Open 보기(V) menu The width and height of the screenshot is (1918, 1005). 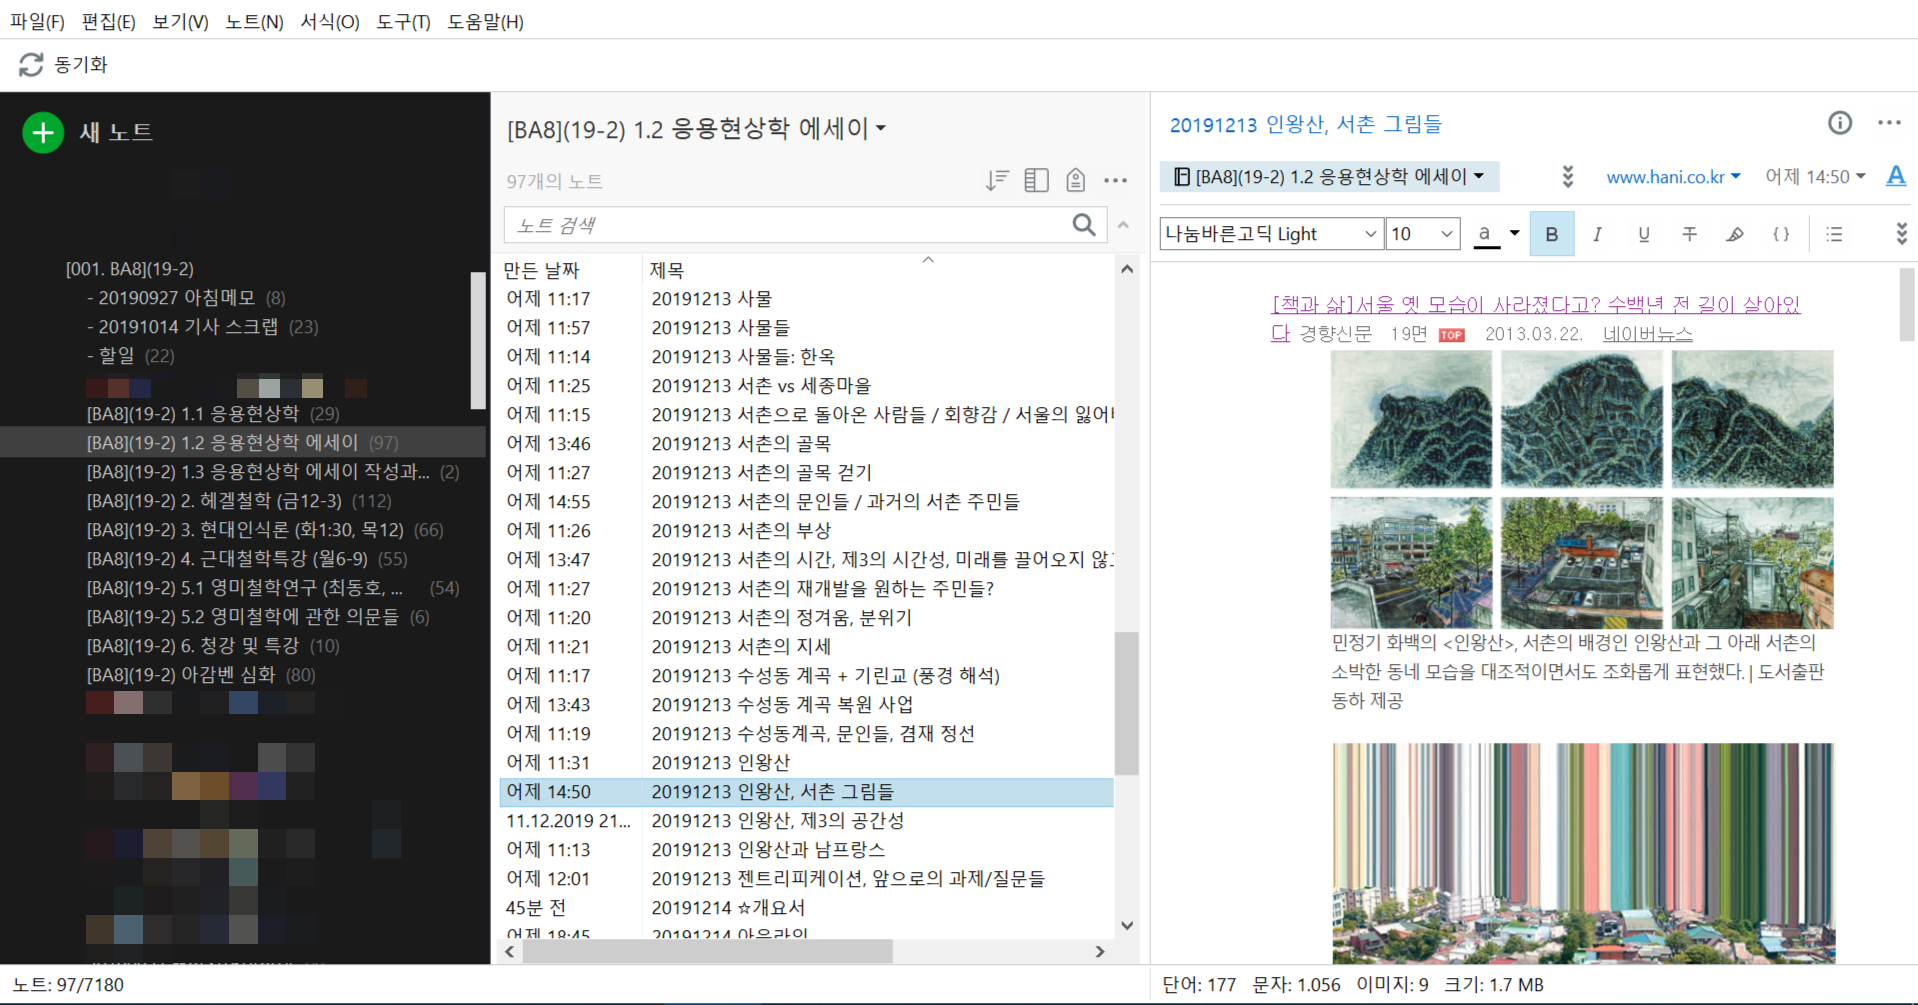point(180,21)
